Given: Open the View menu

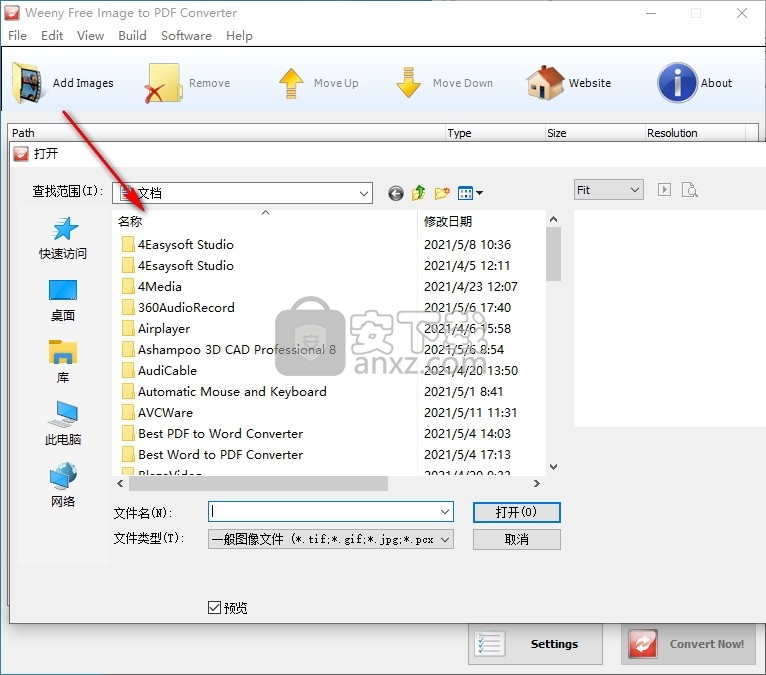Looking at the screenshot, I should 90,36.
